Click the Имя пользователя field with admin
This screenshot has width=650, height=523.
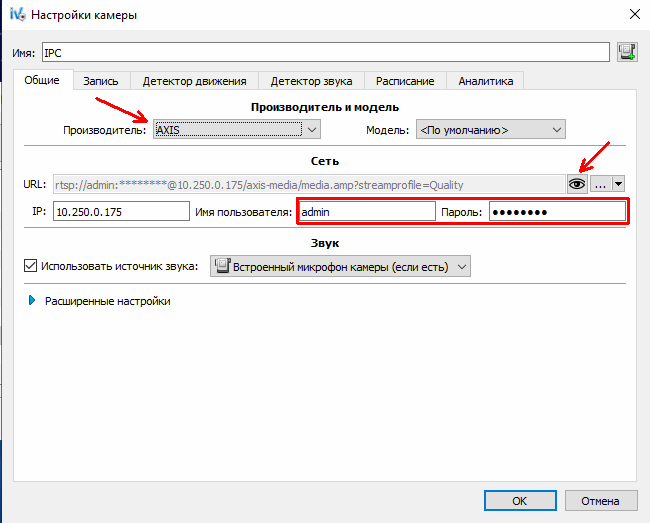tap(367, 212)
